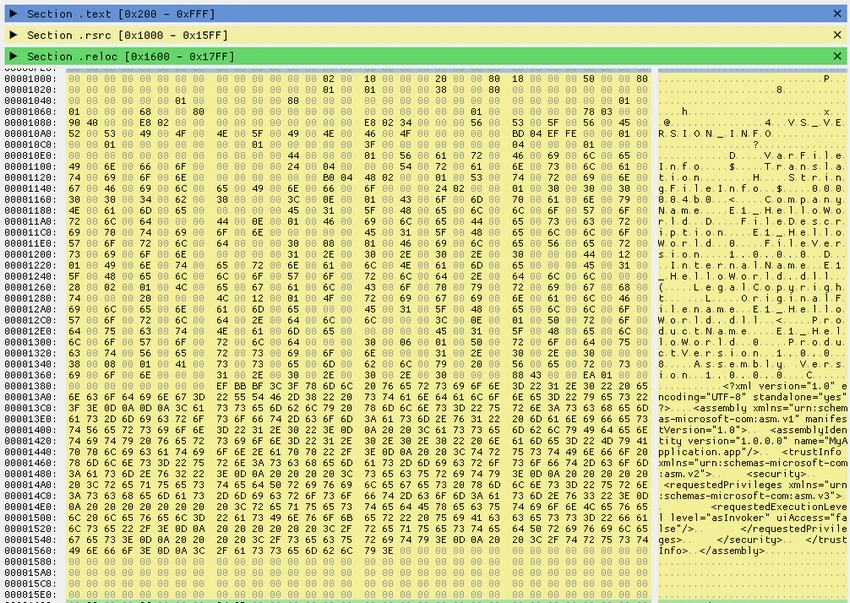The width and height of the screenshot is (850, 603).
Task: Select the Section .reloc [0x1600 - 0x17FF] label
Action: click(x=131, y=56)
